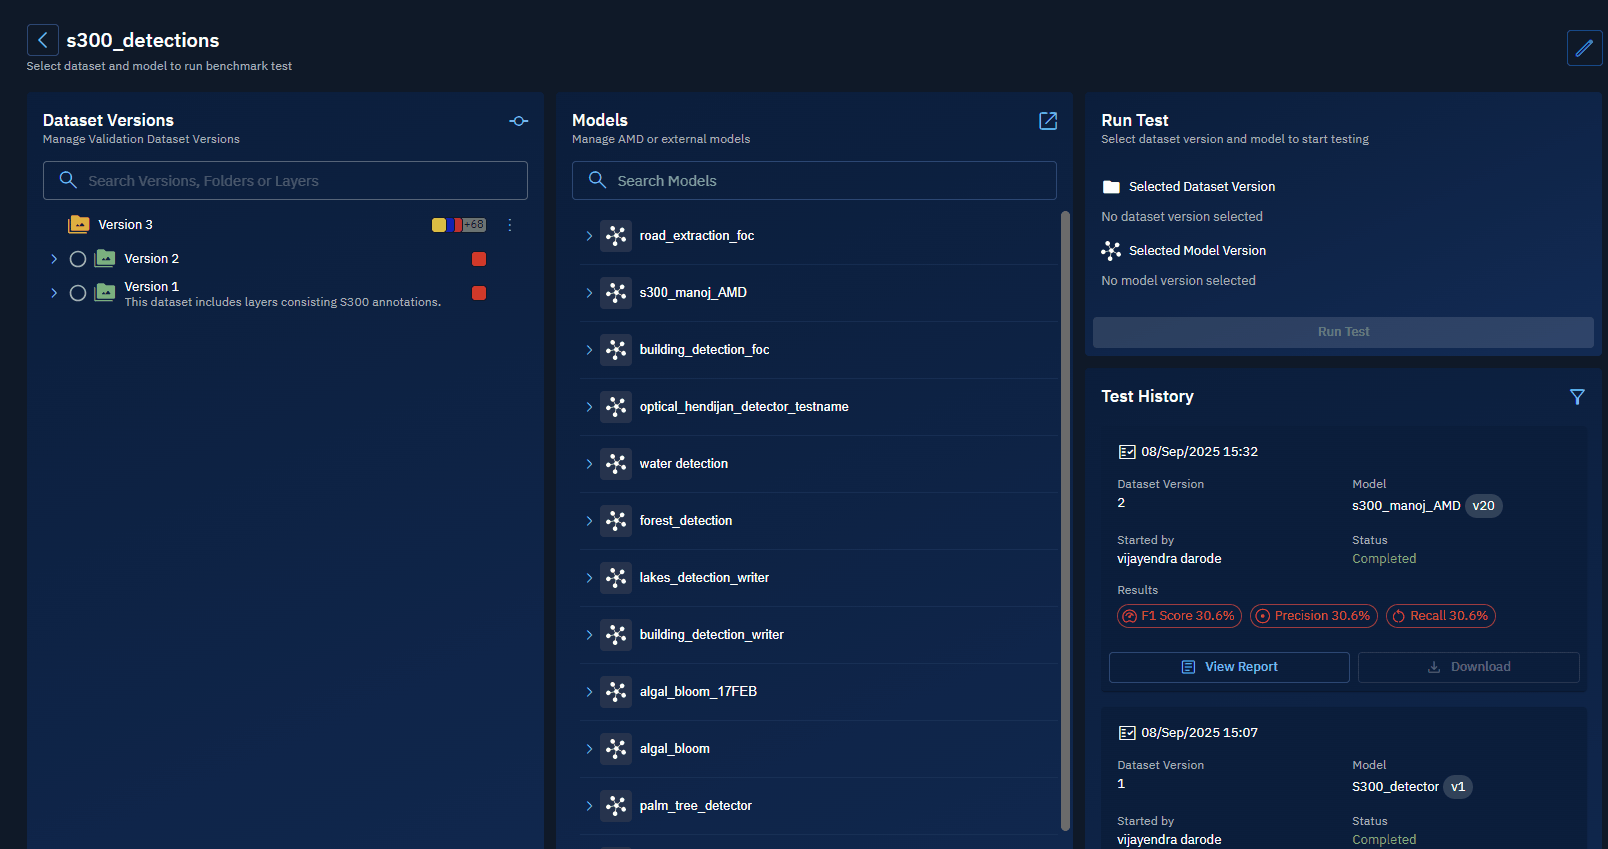Click the red color swatch on Version 2
The width and height of the screenshot is (1608, 849).
(479, 259)
